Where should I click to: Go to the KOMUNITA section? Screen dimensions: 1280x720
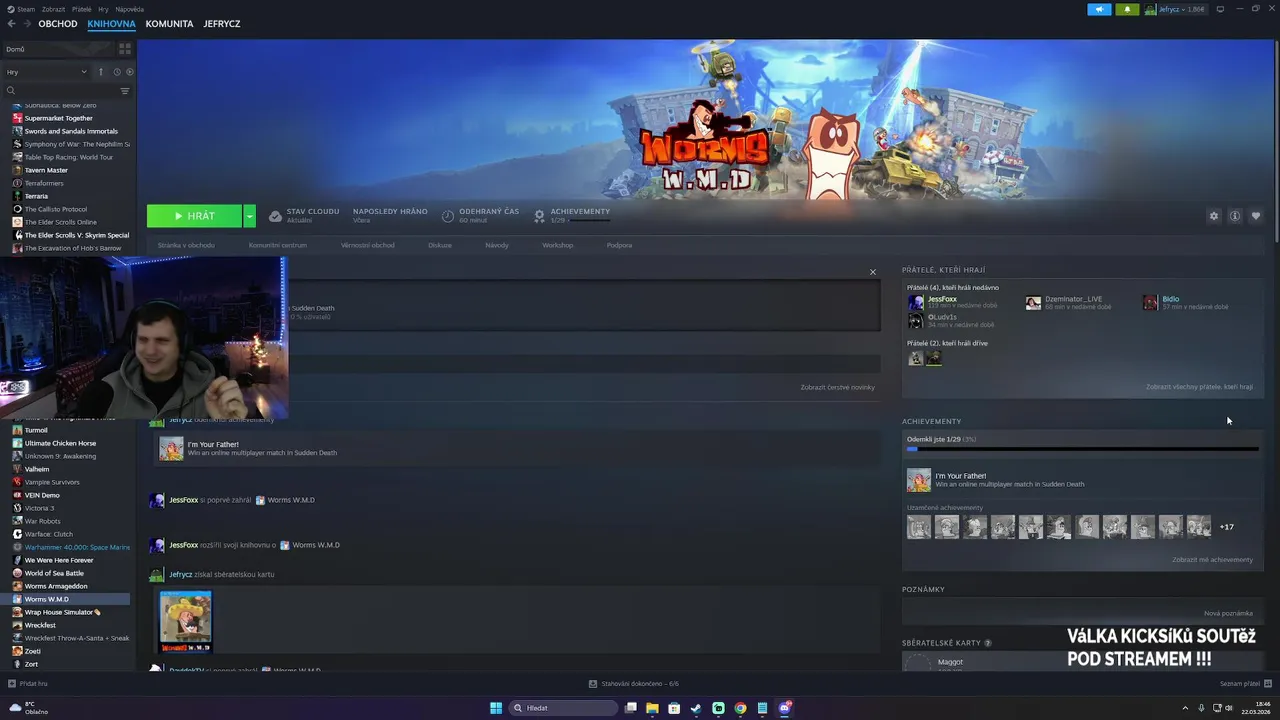coord(169,23)
